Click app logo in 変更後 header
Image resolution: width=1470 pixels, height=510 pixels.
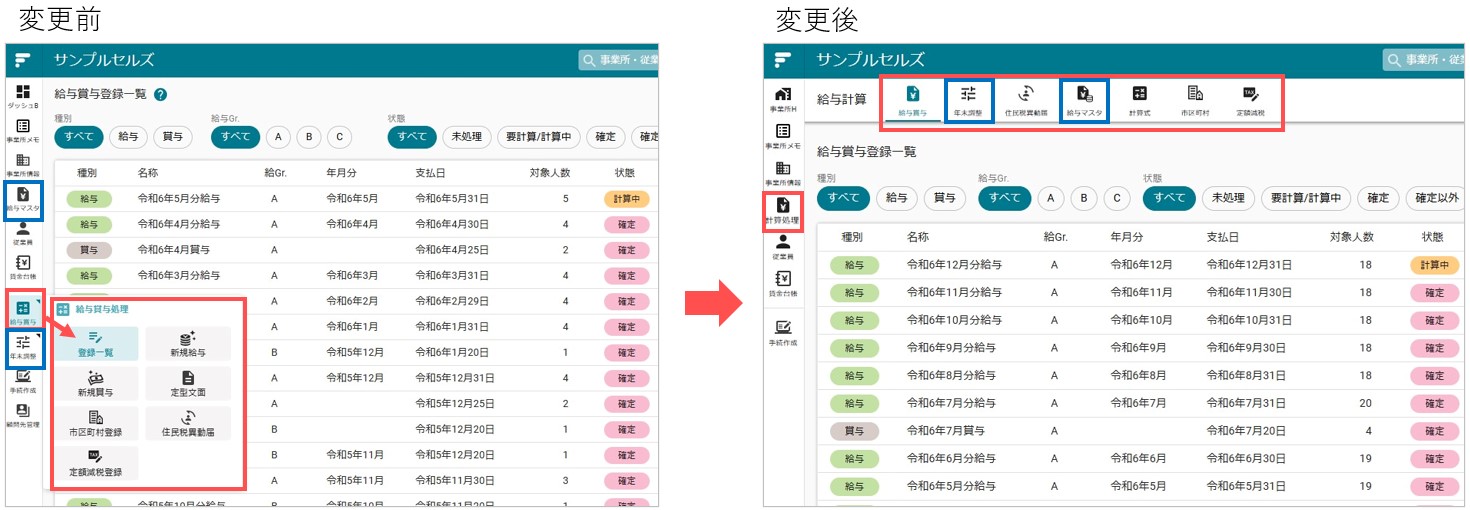783,60
